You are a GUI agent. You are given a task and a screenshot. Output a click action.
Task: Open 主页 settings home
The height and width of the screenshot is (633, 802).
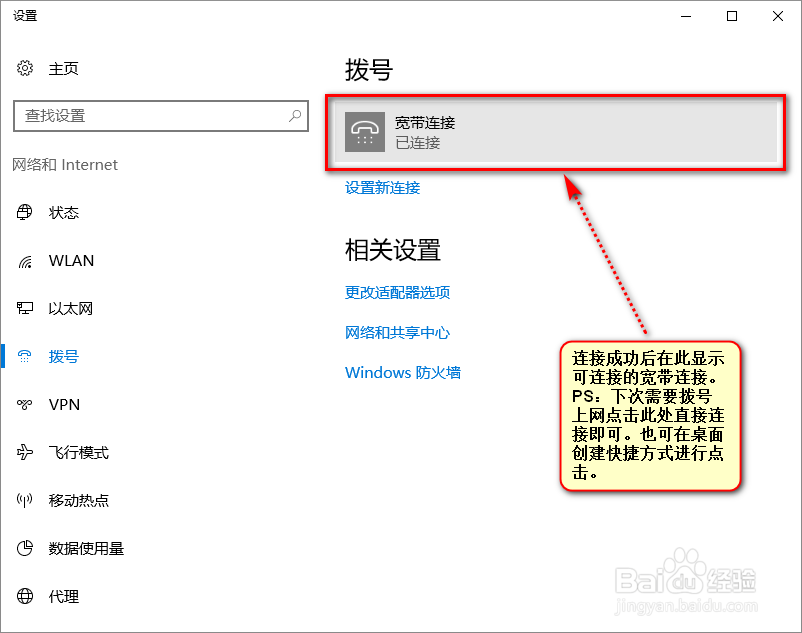pyautogui.click(x=63, y=69)
